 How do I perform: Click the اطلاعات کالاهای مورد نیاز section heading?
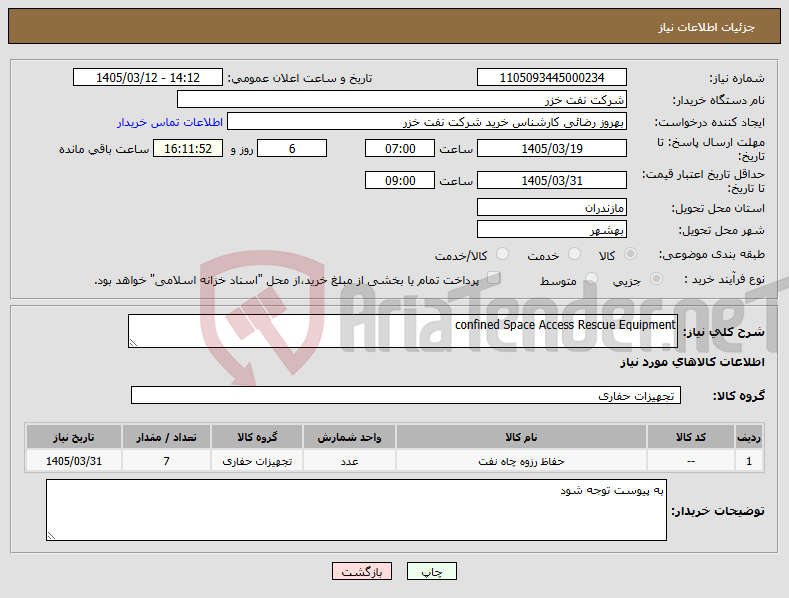(692, 362)
